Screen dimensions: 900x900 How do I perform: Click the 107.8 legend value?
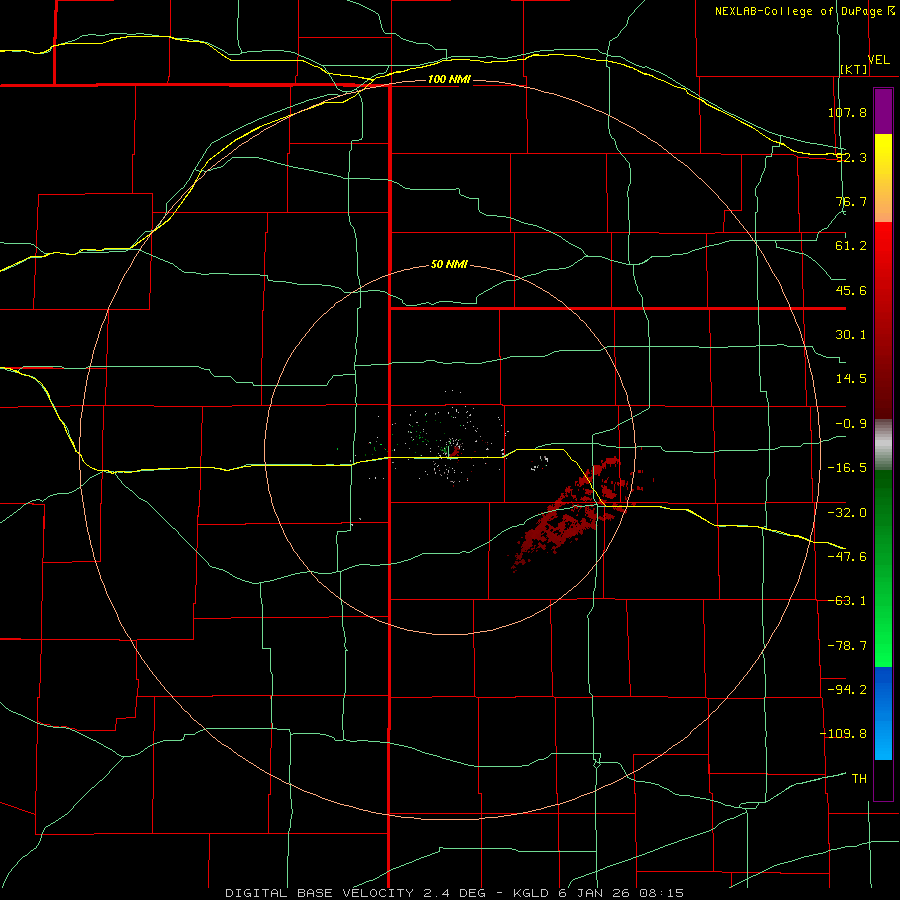click(x=847, y=112)
